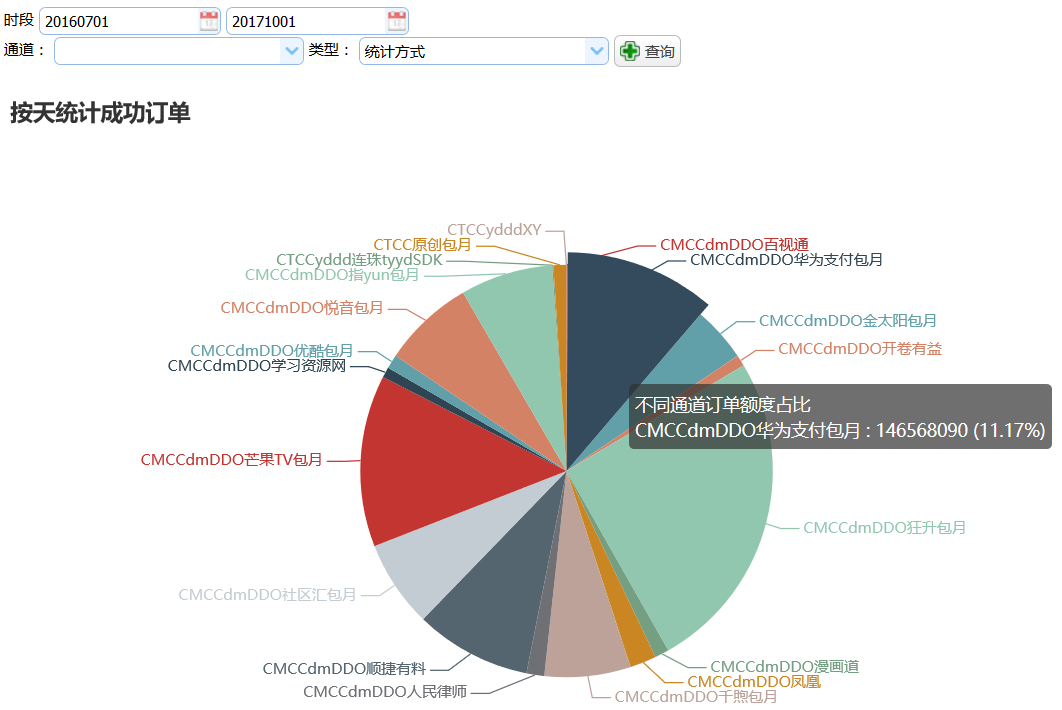Click the CMCCdmDDO金太阳包月 label
Screen dimensions: 1062x710
pyautogui.click(x=847, y=321)
